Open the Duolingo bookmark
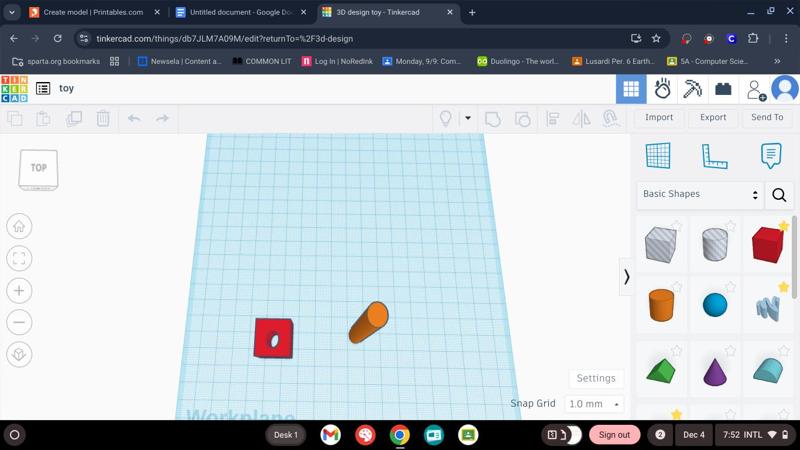 [518, 61]
